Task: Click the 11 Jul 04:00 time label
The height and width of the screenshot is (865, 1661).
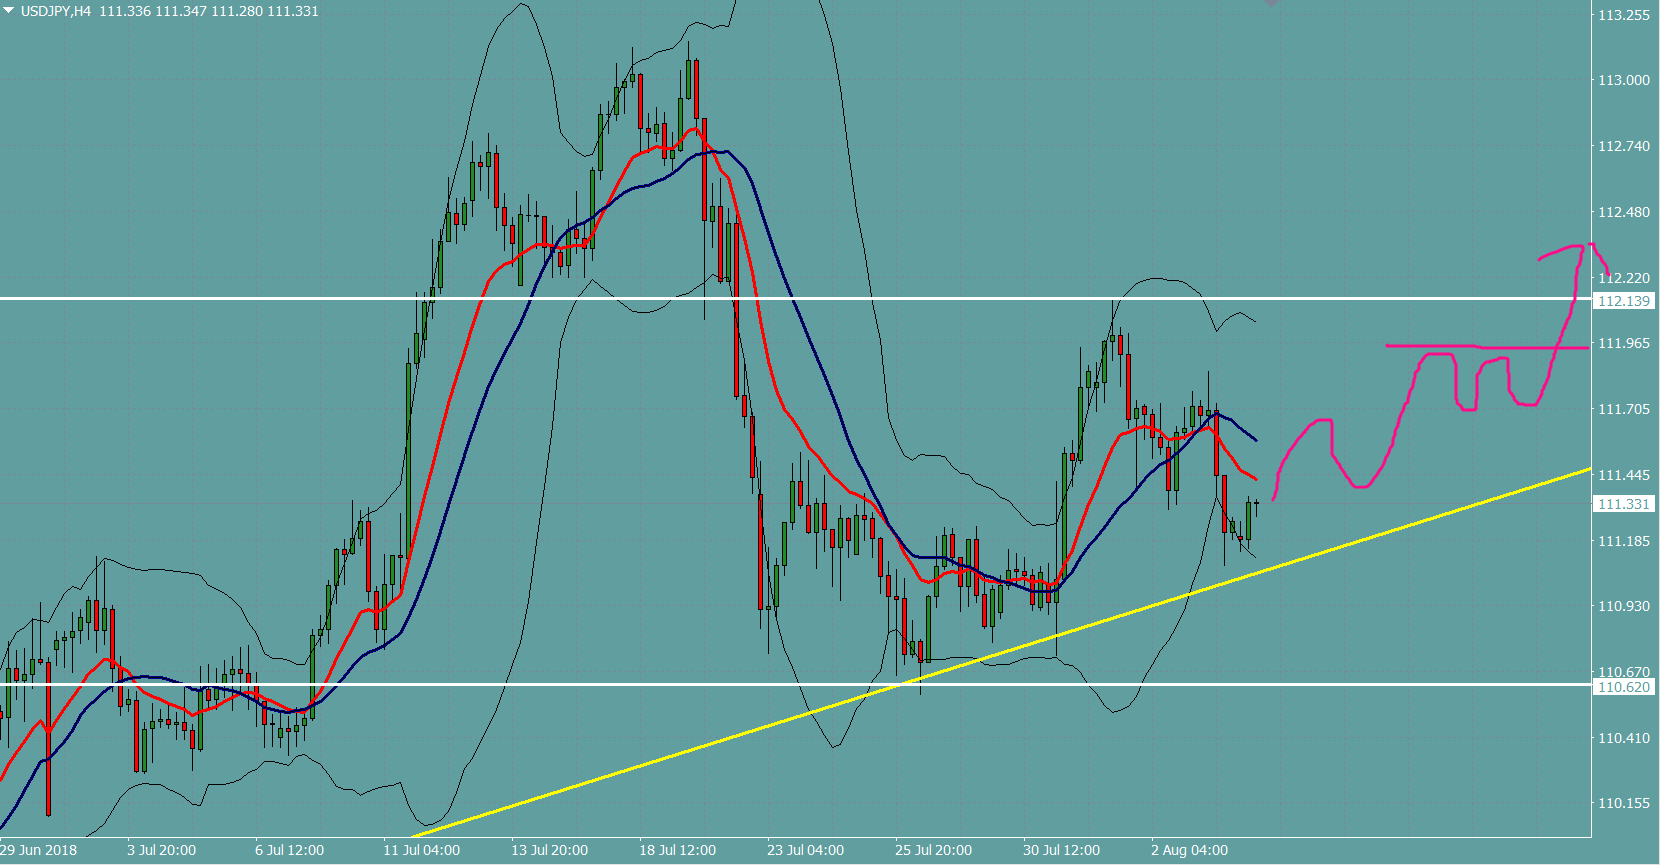Action: click(x=422, y=850)
